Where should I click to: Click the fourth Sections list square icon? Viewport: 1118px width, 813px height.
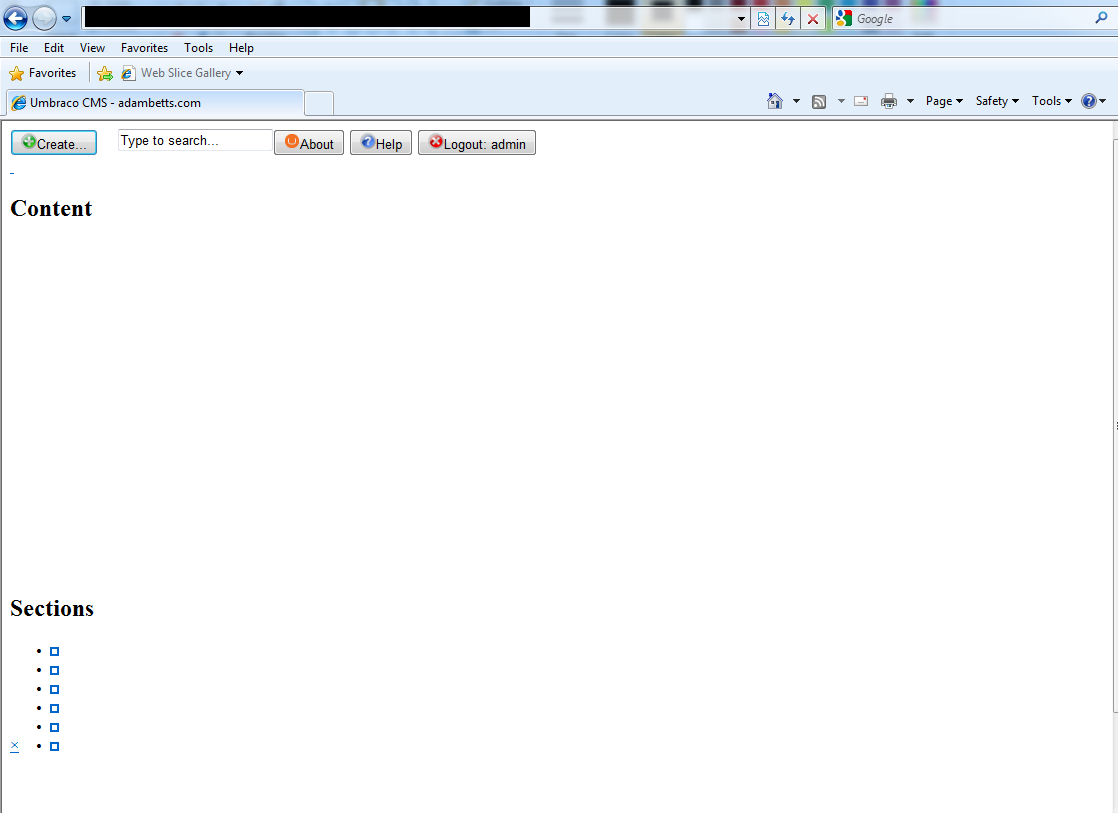54,708
